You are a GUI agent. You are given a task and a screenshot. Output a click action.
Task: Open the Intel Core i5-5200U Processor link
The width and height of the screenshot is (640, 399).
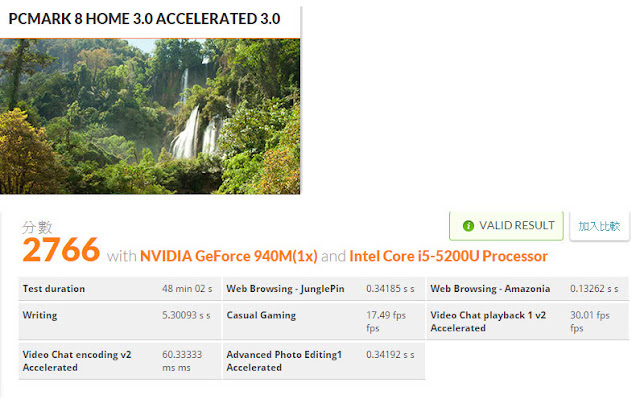click(x=448, y=256)
